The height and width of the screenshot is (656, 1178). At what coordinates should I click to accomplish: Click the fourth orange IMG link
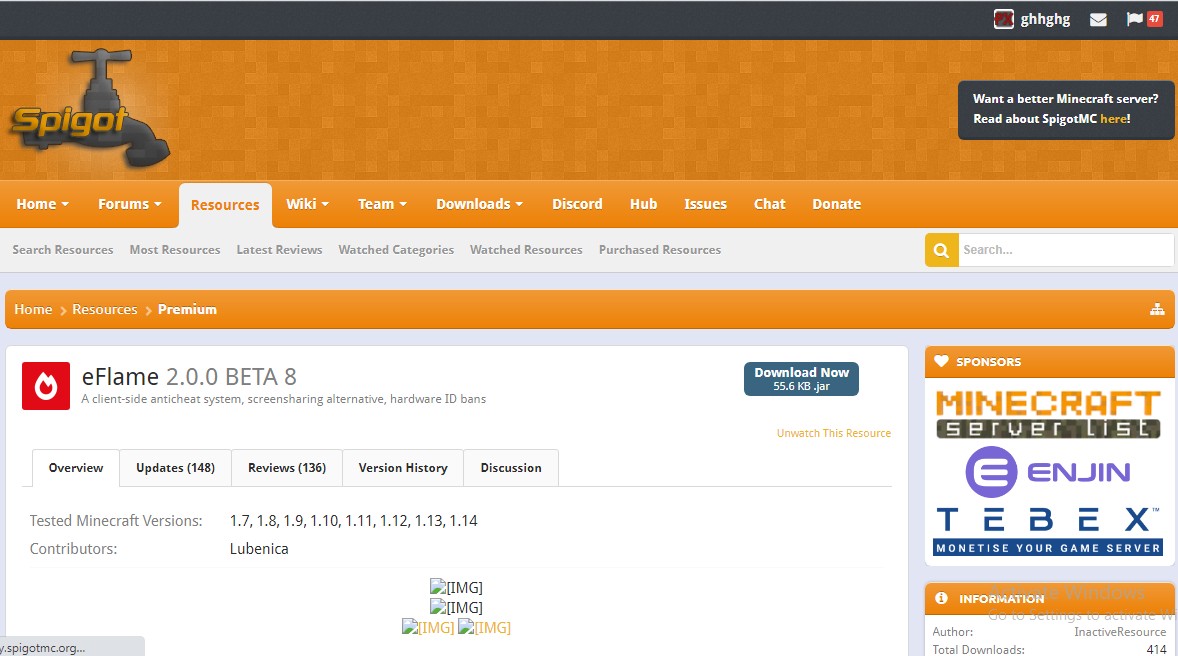(485, 627)
